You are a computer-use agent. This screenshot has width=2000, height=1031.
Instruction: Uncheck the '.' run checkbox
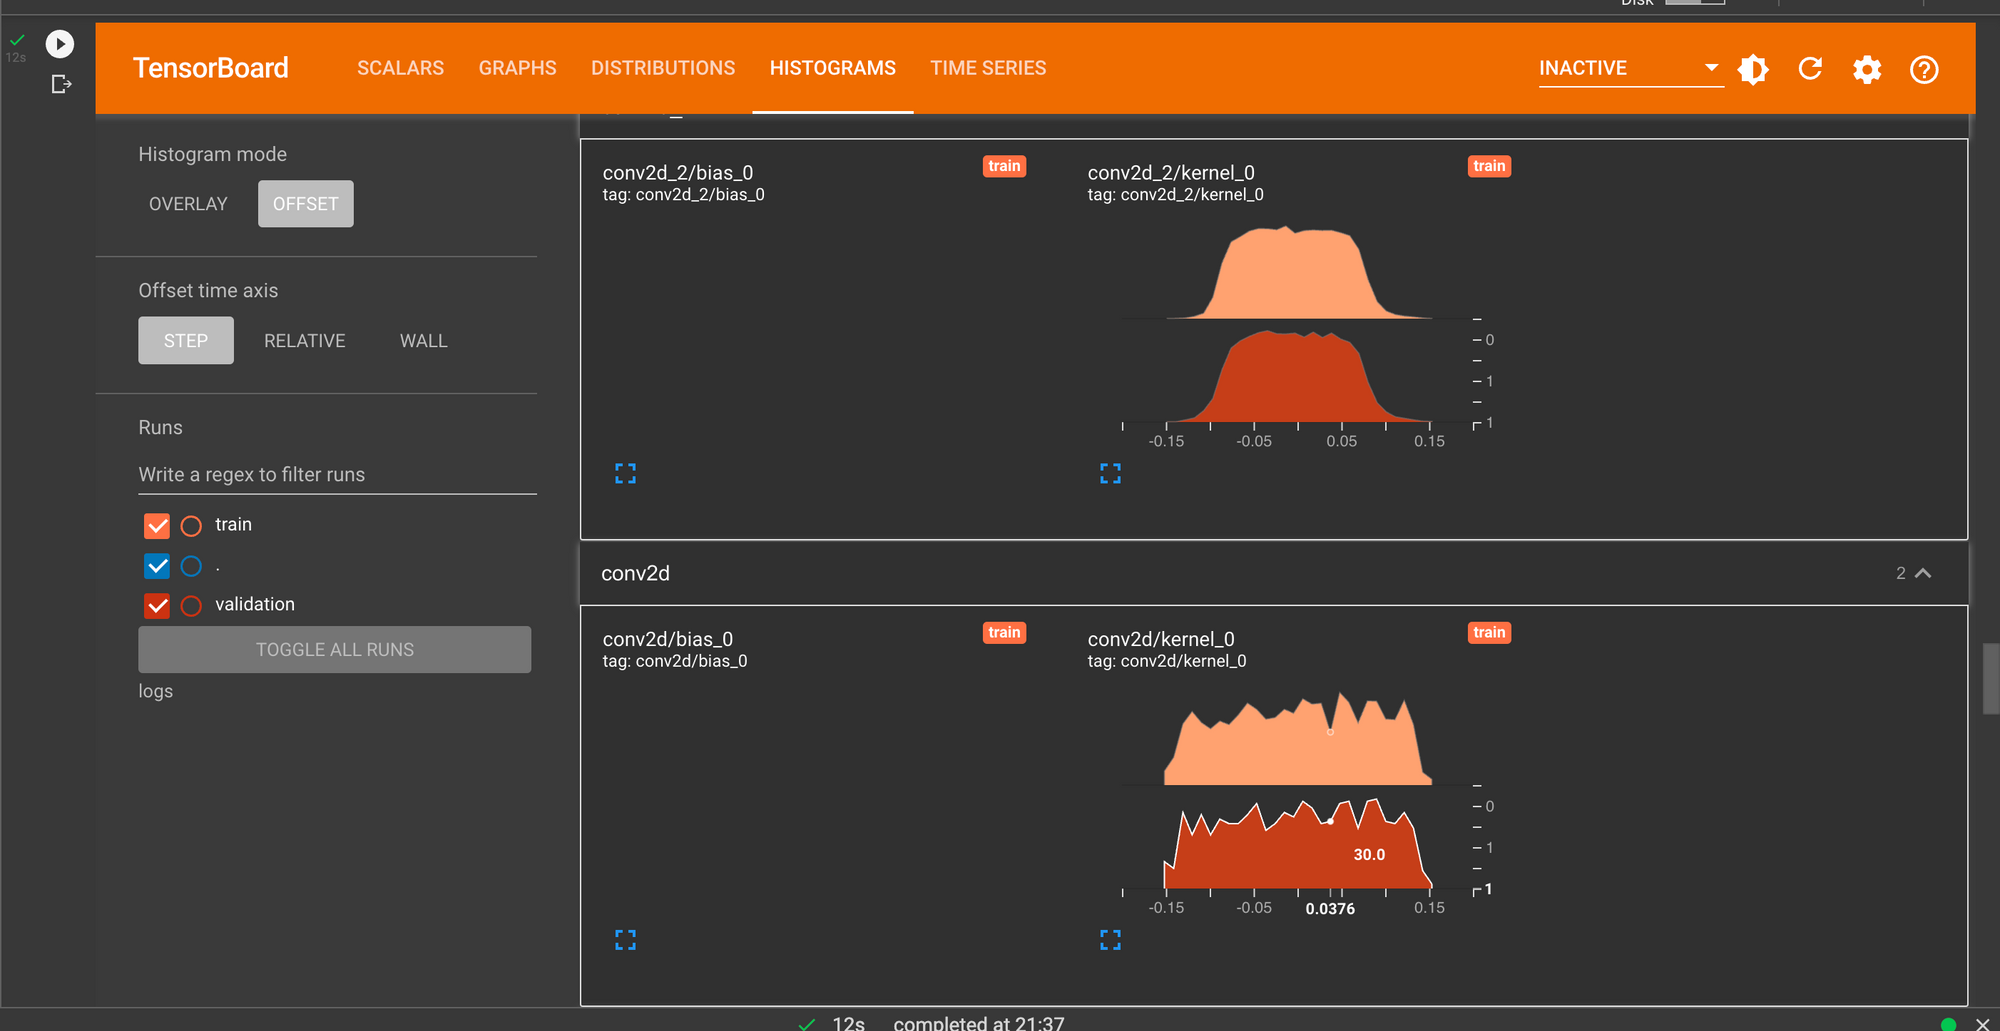point(157,566)
